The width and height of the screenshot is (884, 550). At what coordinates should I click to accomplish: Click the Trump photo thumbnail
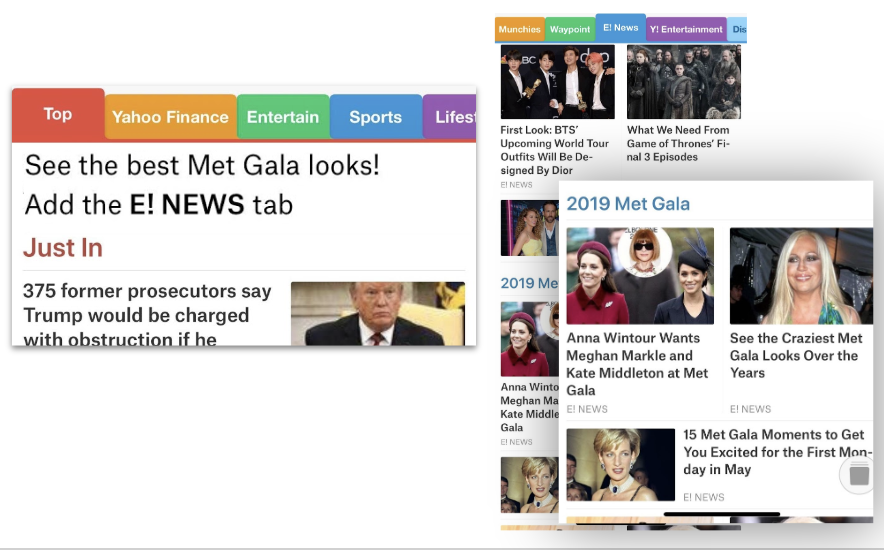(x=377, y=314)
